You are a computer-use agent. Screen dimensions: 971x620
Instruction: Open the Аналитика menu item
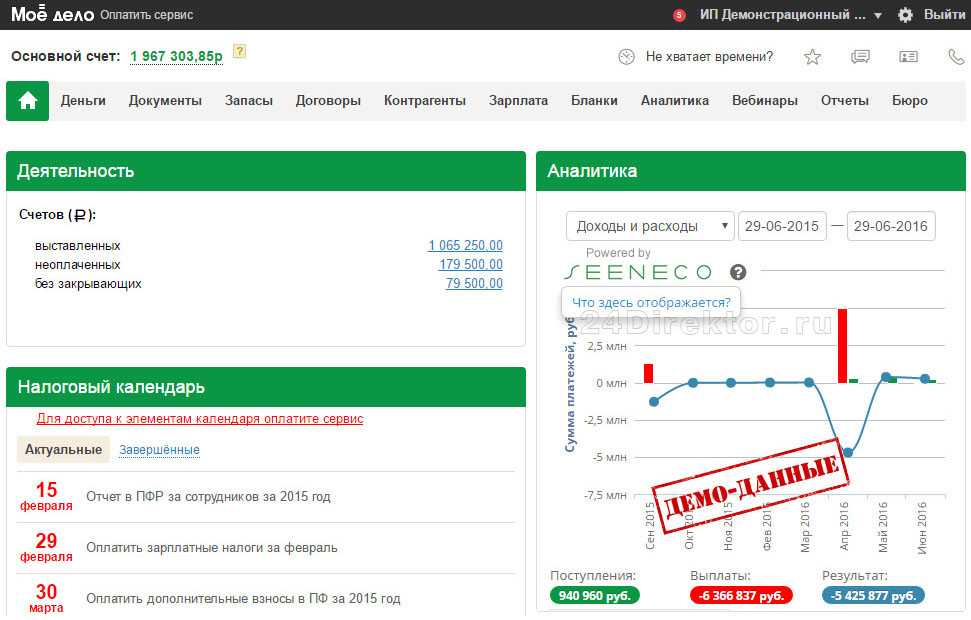[x=675, y=100]
